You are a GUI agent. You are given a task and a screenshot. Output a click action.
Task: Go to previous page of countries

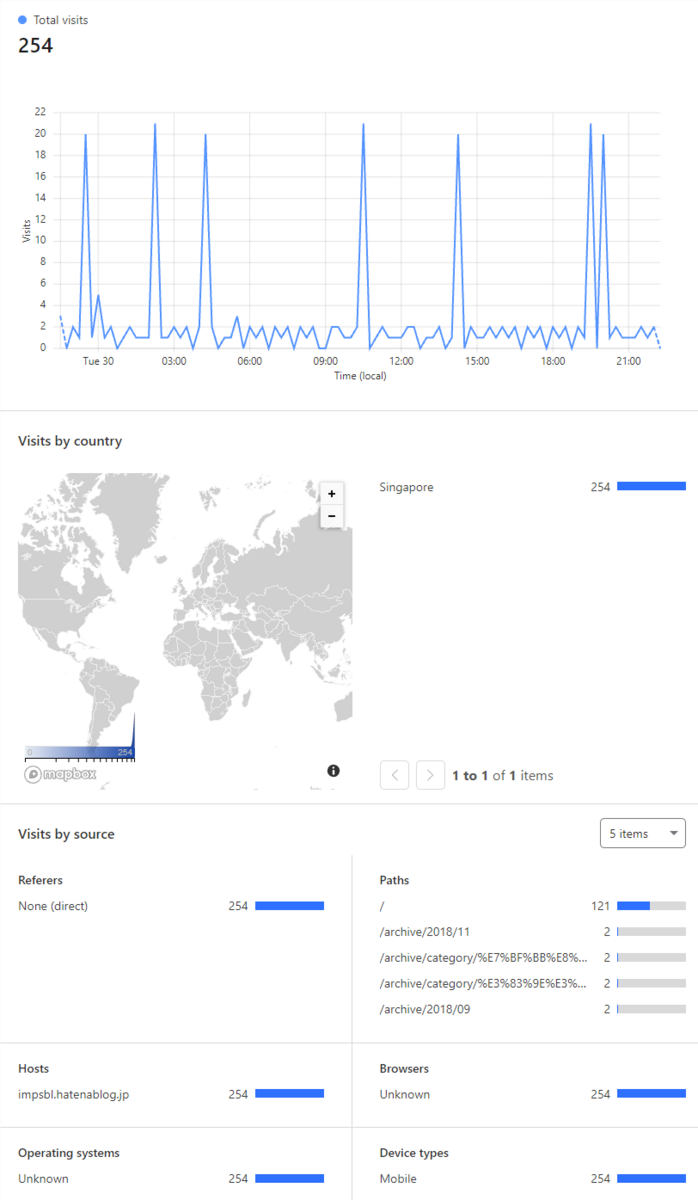[394, 775]
